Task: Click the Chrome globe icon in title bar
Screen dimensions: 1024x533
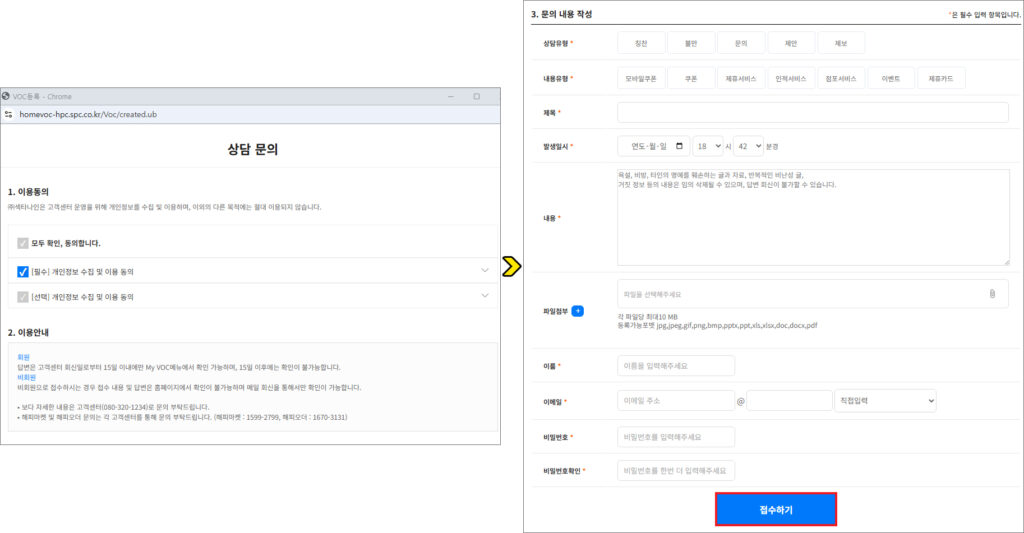Action: 7,96
